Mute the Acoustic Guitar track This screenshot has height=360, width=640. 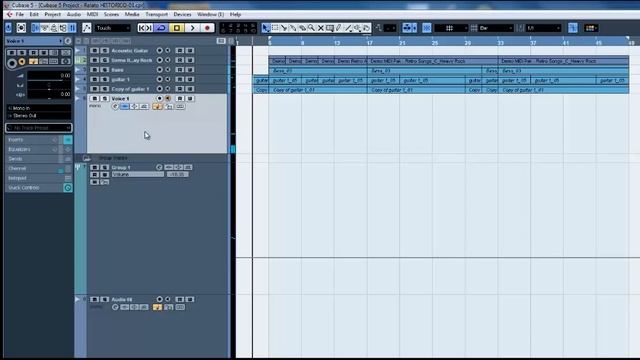point(95,51)
